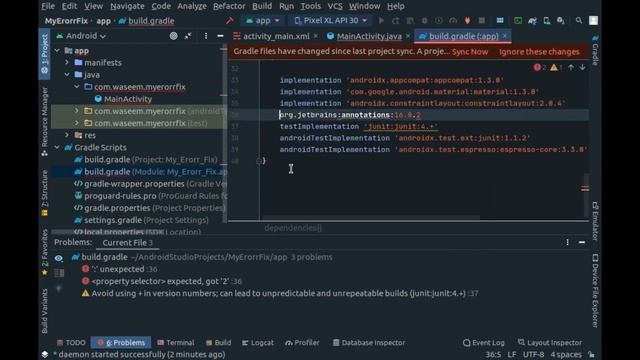640x360 pixels.
Task: Open the Refactor menu
Action: point(229,6)
